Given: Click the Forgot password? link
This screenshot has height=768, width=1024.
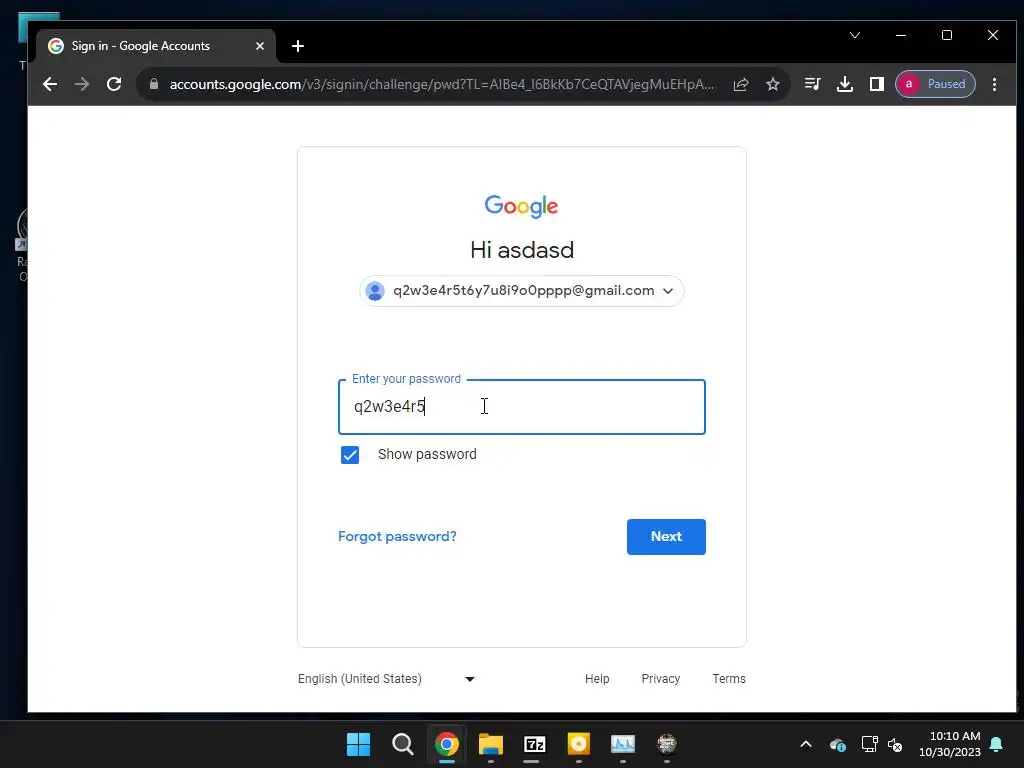Looking at the screenshot, I should pos(397,536).
